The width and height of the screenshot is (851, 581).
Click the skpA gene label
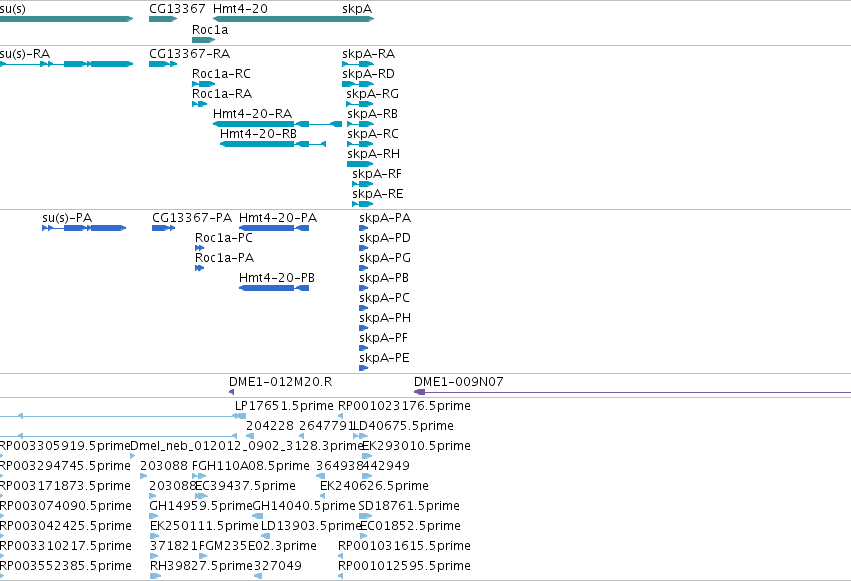(357, 9)
